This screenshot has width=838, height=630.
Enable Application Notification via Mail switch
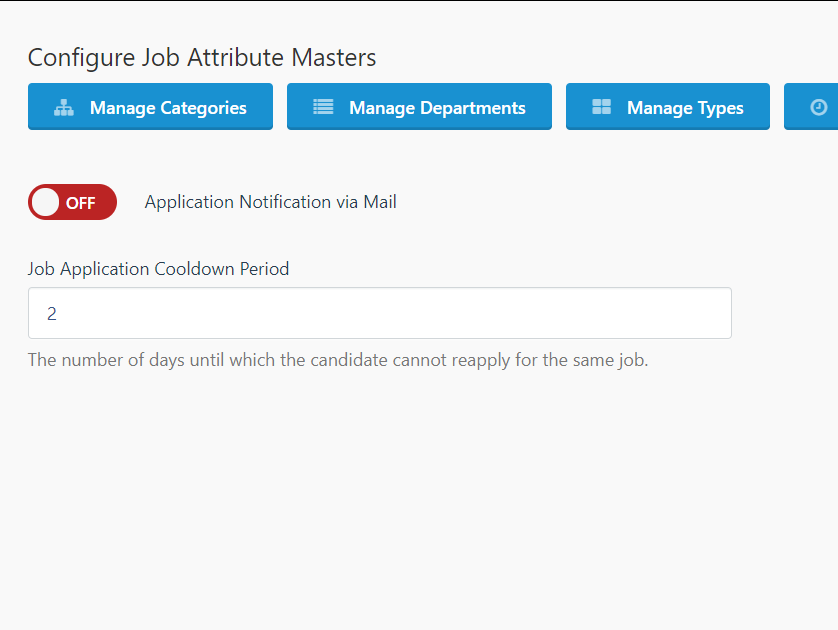[72, 202]
